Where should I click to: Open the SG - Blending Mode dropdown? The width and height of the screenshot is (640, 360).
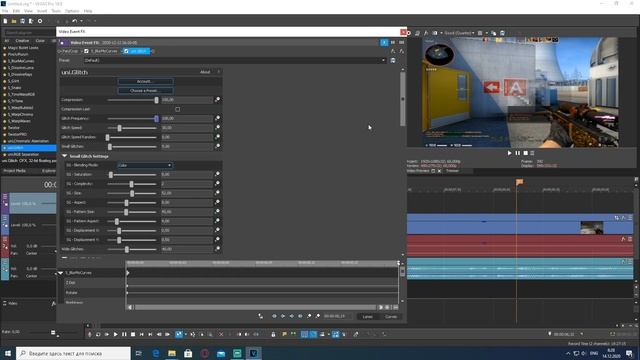(x=145, y=165)
